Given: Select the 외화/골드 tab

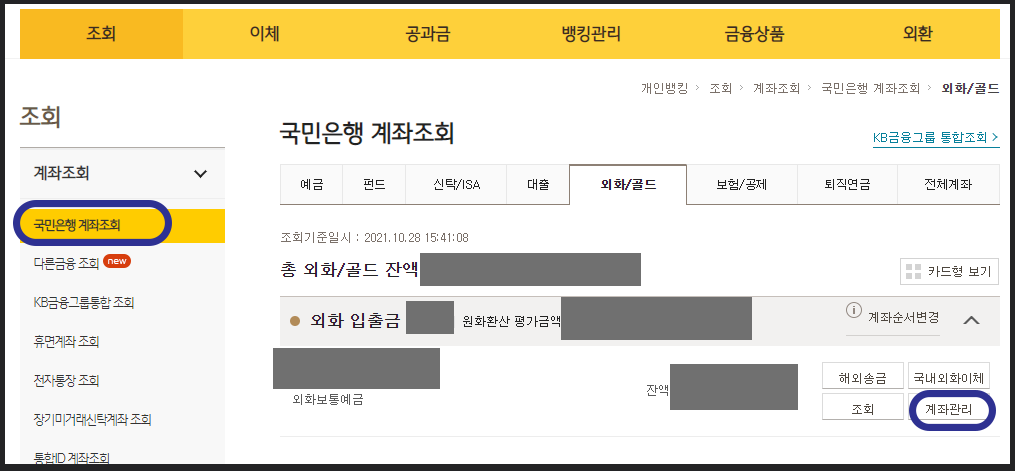Looking at the screenshot, I should 628,184.
